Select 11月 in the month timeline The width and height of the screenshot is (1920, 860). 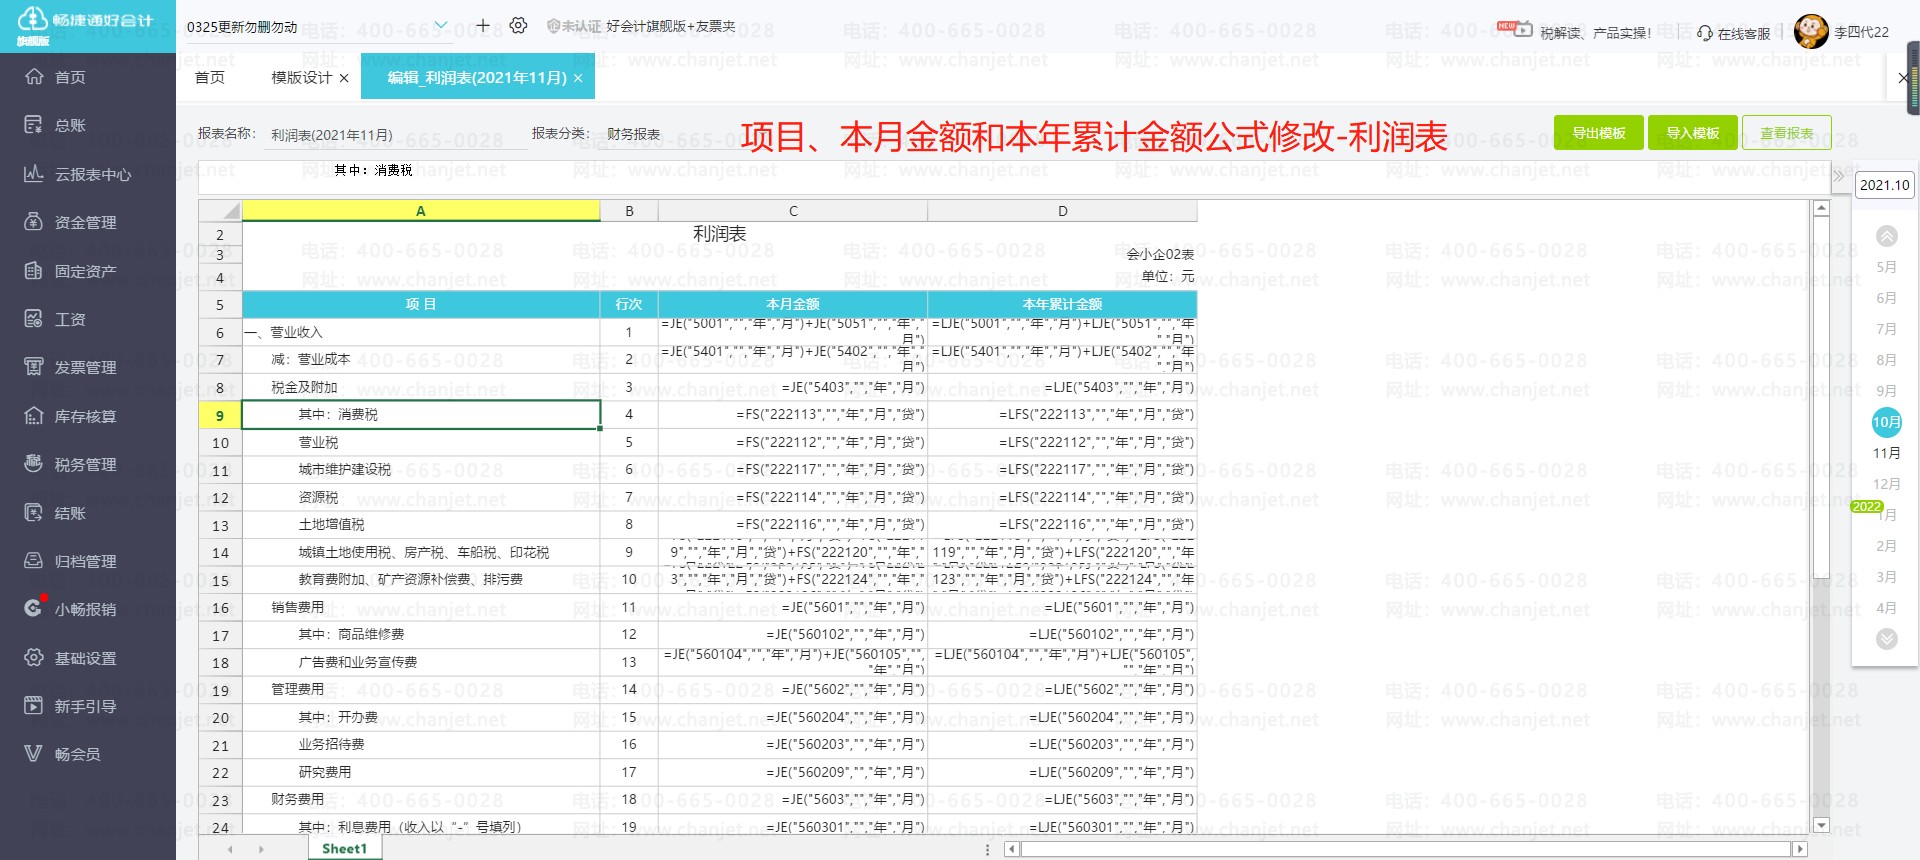pos(1886,453)
